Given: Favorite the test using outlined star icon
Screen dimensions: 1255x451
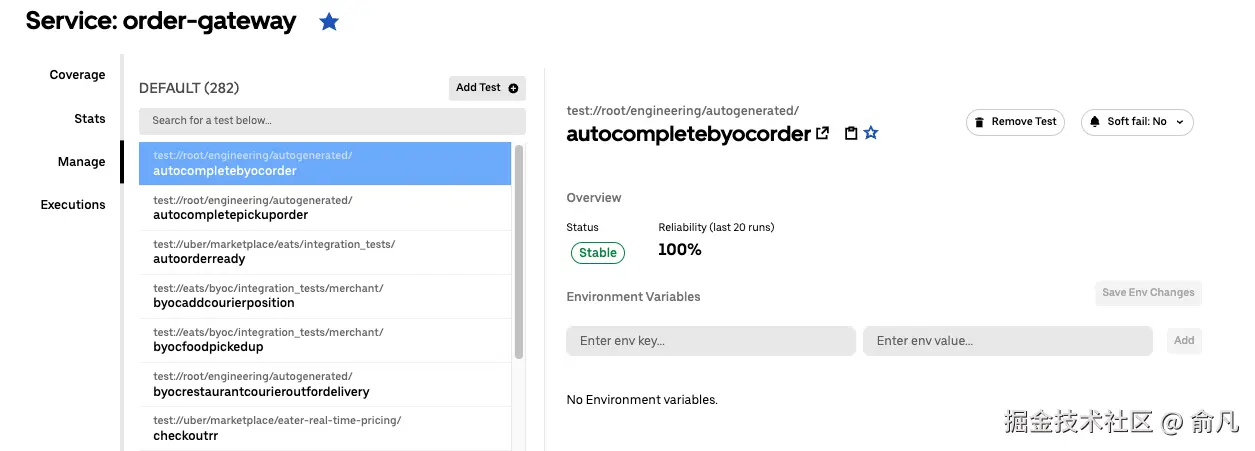Looking at the screenshot, I should (871, 133).
